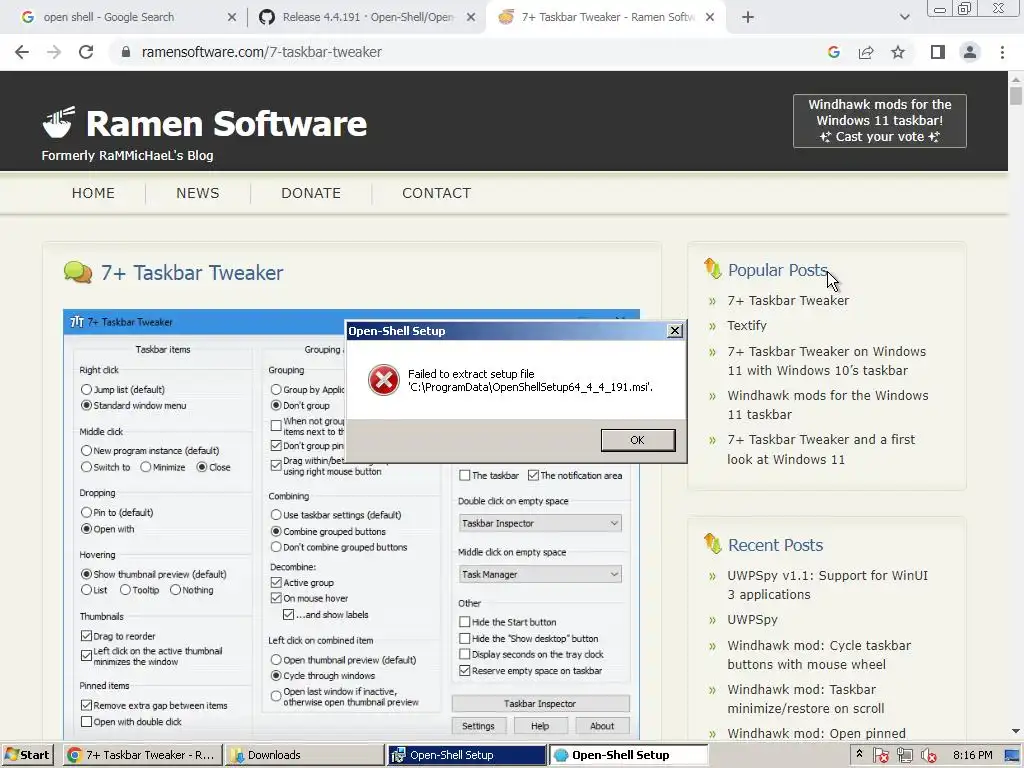Go back in browser history

[x=22, y=52]
